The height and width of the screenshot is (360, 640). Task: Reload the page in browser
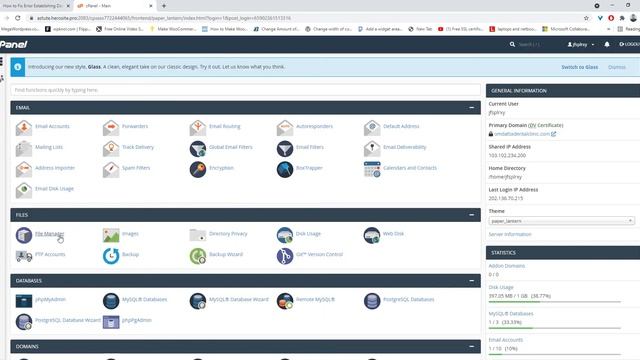(x=18, y=18)
